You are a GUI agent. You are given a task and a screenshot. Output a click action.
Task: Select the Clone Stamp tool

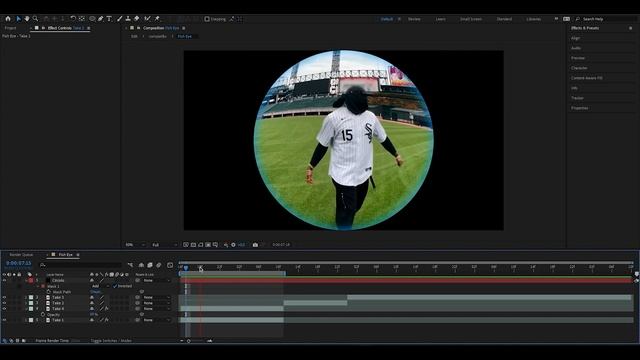point(128,19)
